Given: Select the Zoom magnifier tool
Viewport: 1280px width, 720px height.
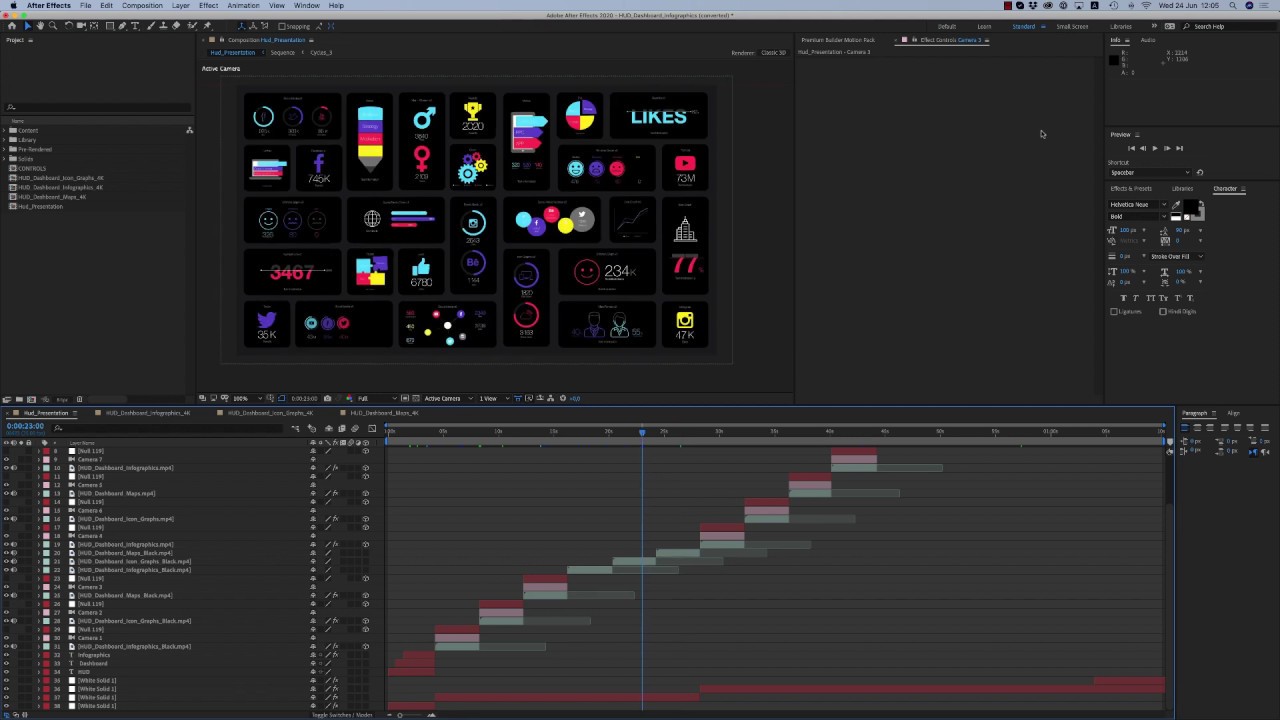Looking at the screenshot, I should 53,26.
